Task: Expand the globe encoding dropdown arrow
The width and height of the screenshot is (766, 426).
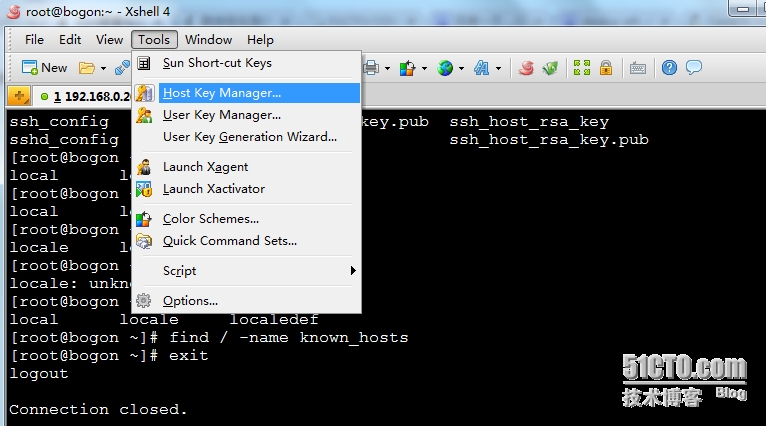Action: 461,68
